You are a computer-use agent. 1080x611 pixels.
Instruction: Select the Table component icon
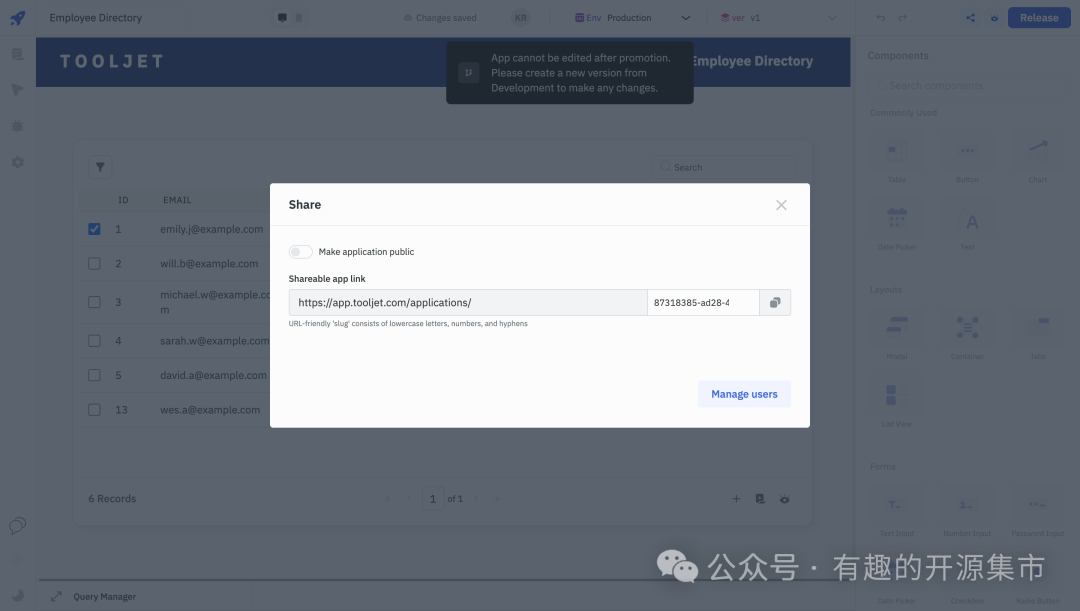[897, 152]
